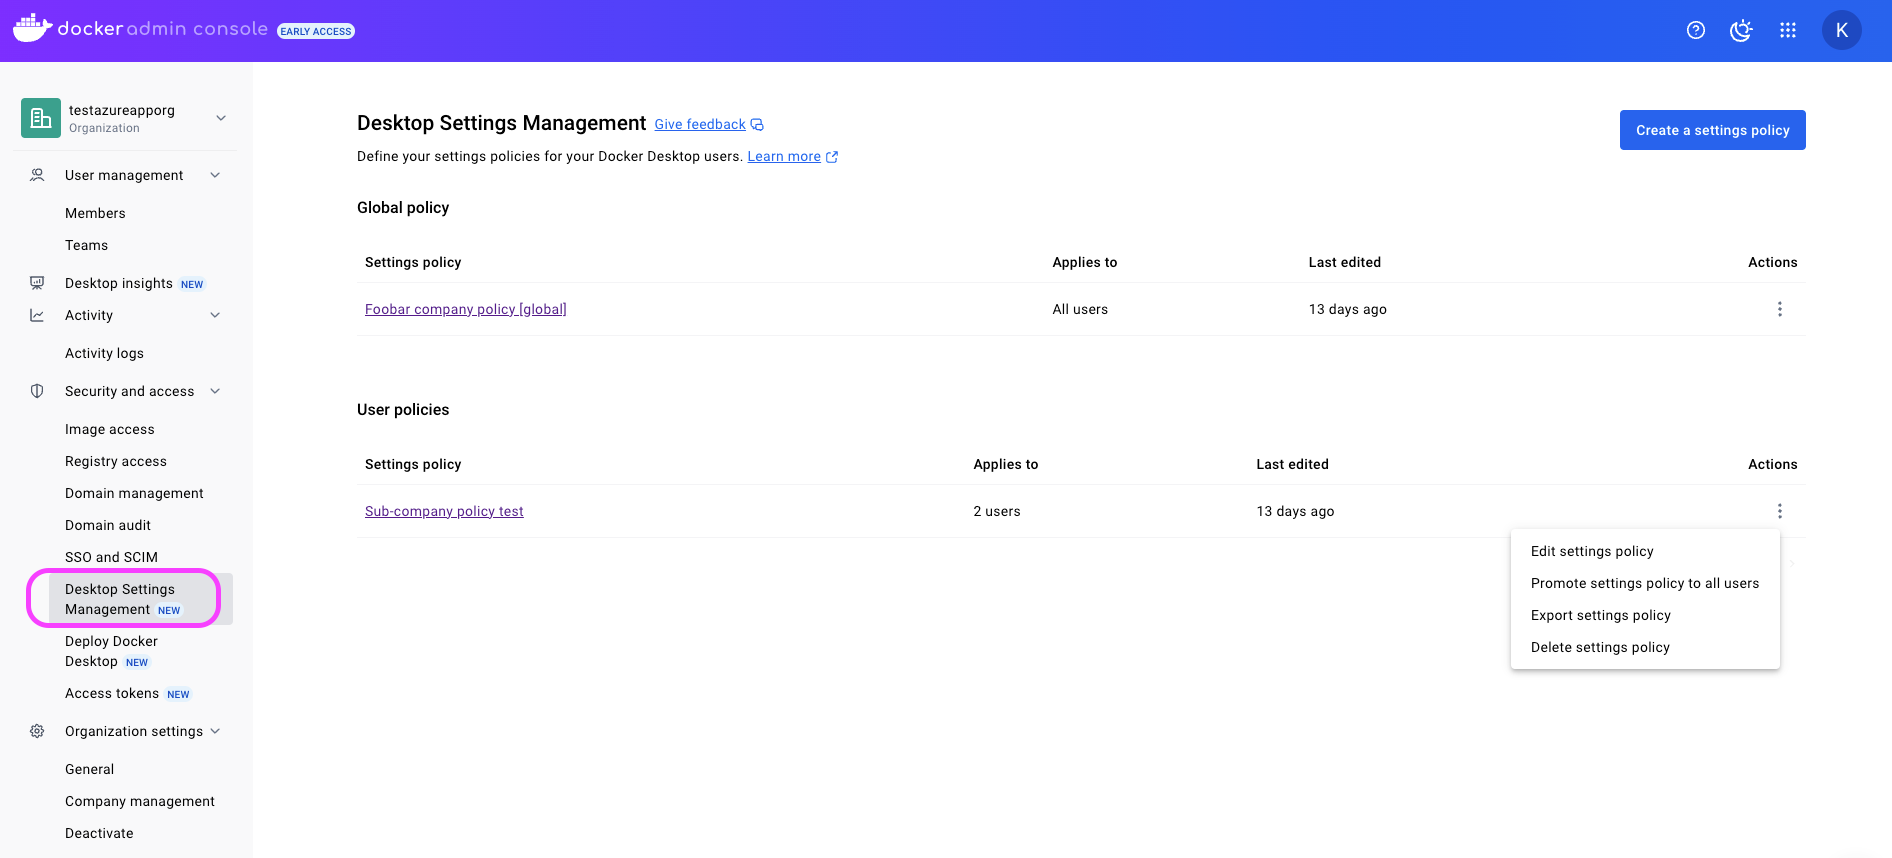Image resolution: width=1892 pixels, height=858 pixels.
Task: Click the Desktop insights monitor icon
Action: click(37, 283)
